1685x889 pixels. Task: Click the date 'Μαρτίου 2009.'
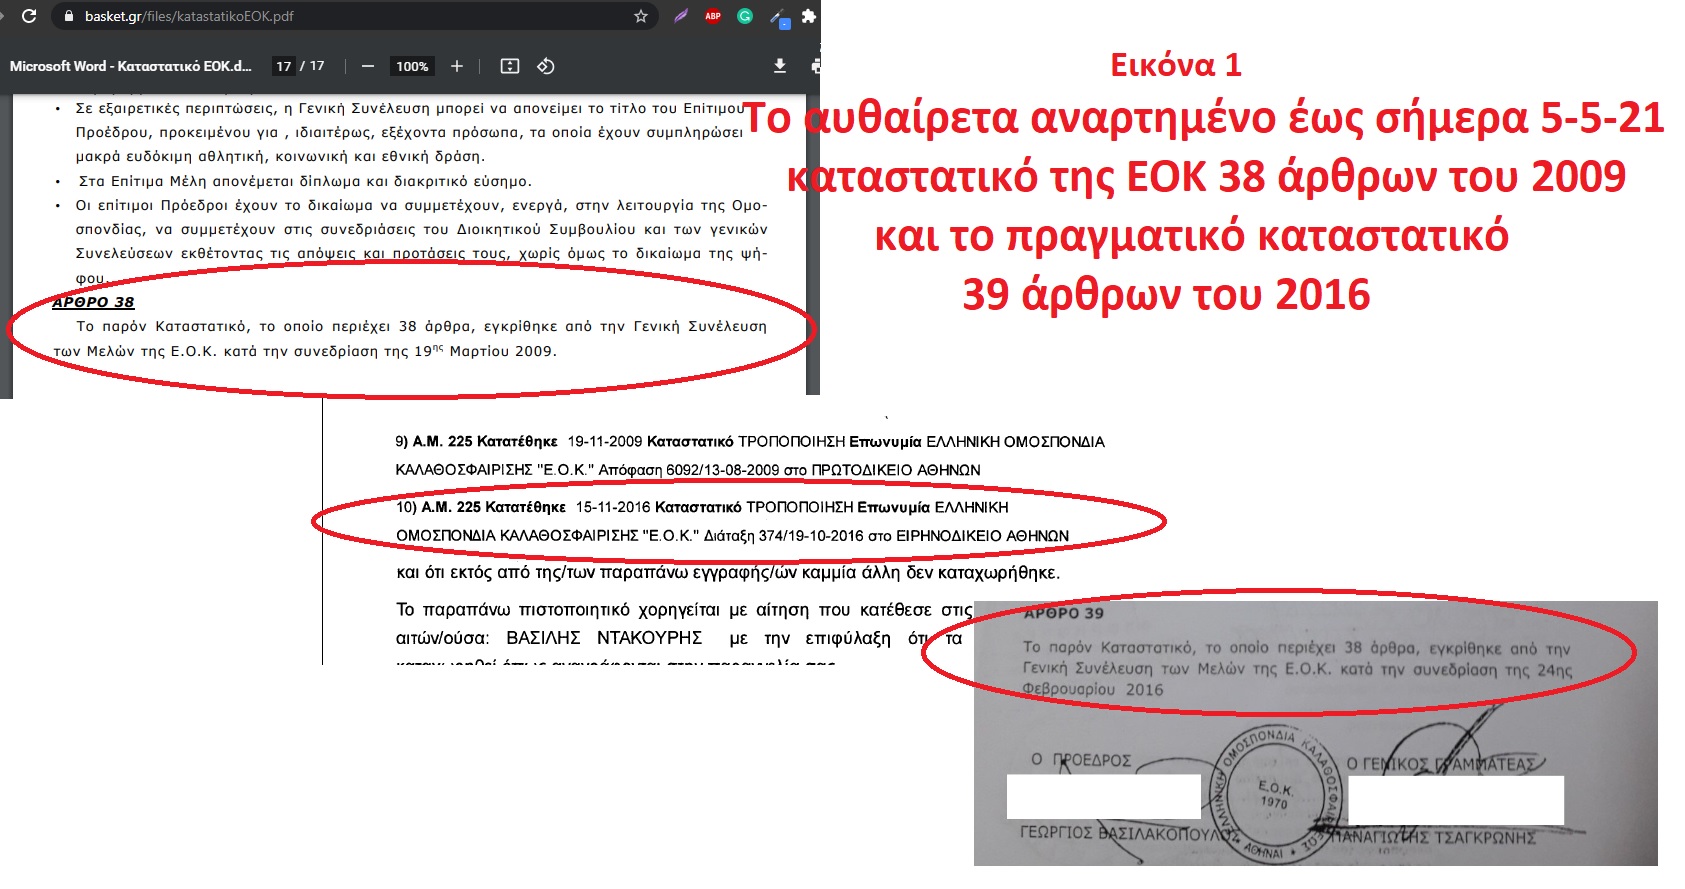pos(503,351)
